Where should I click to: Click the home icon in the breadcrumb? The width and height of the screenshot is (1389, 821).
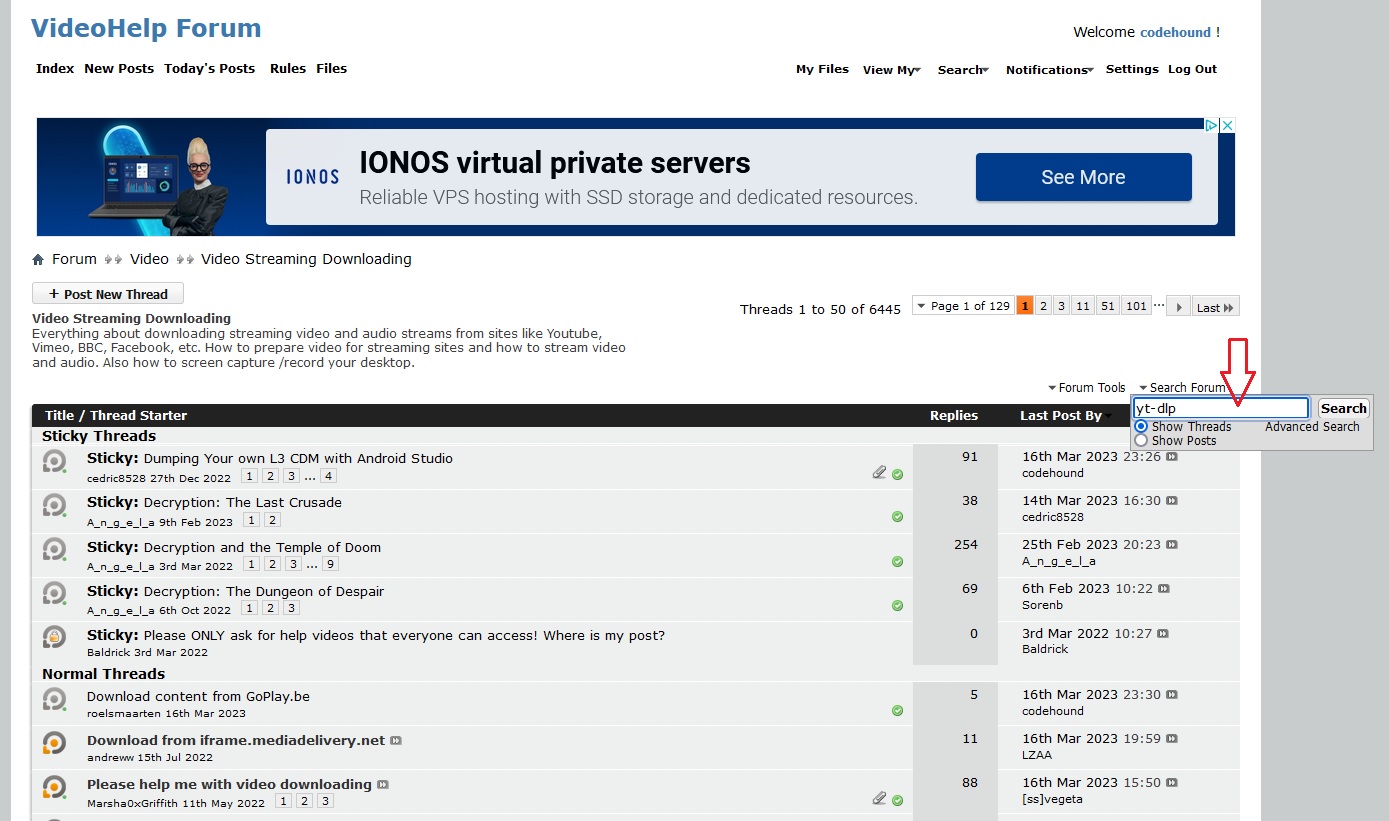38,260
